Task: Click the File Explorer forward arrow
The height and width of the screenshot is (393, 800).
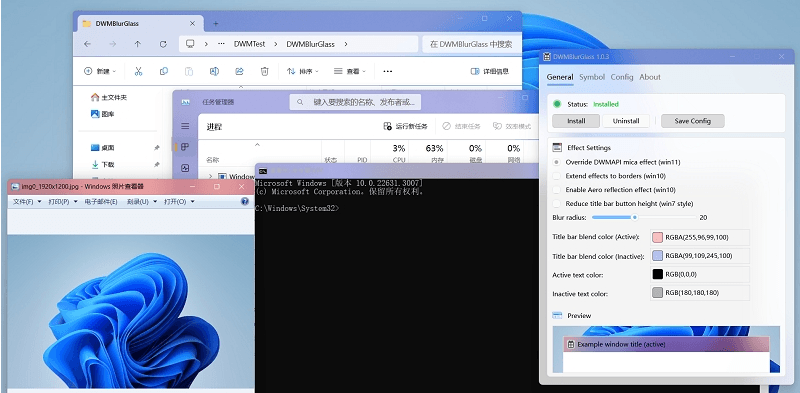Action: coord(112,44)
